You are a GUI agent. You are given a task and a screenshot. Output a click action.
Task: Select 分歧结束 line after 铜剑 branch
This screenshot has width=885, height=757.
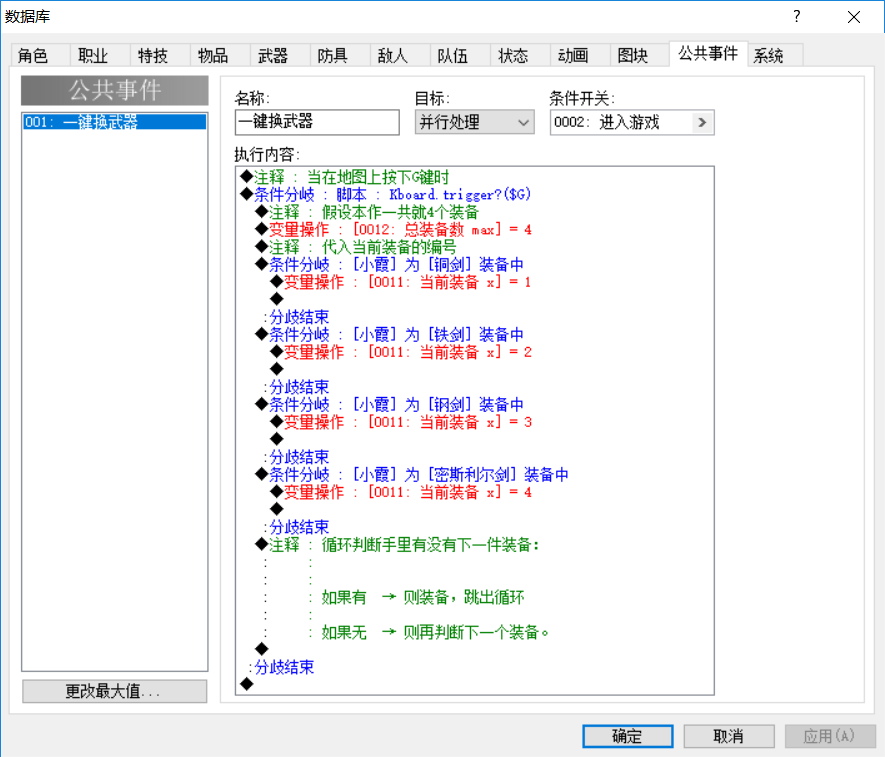coord(297,317)
